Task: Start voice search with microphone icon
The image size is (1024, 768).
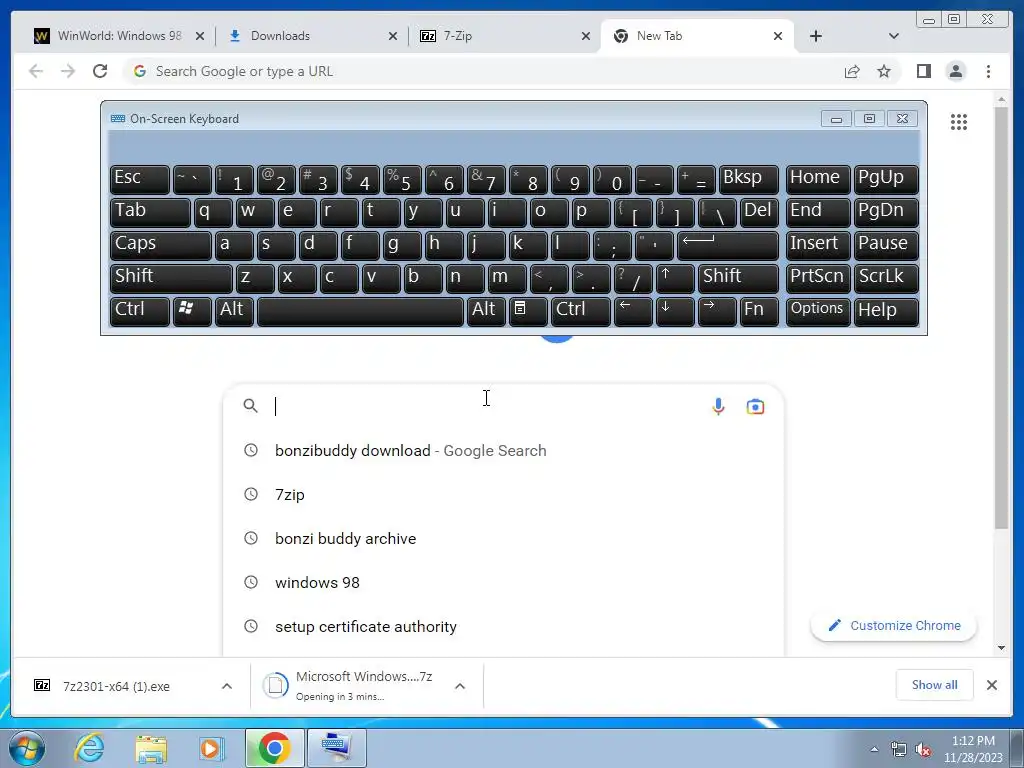Action: [x=718, y=406]
